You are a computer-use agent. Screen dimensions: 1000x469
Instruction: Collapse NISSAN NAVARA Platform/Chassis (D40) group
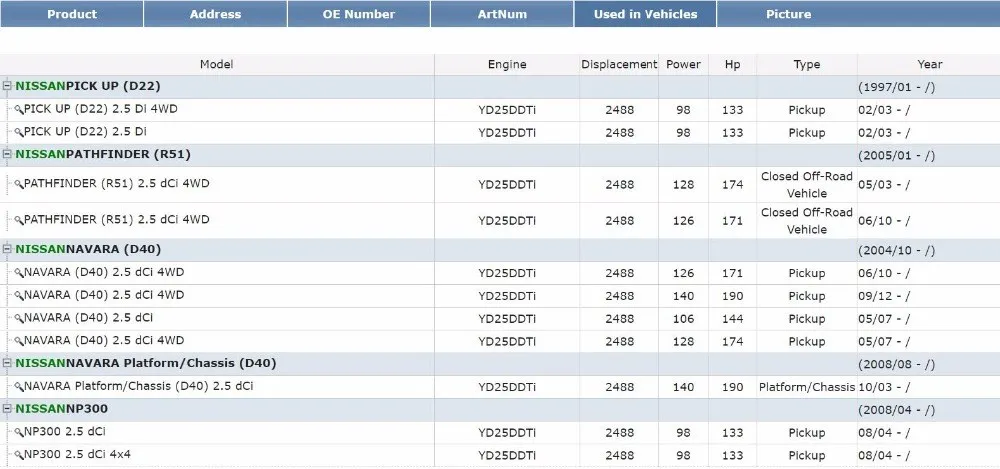(x=7, y=364)
